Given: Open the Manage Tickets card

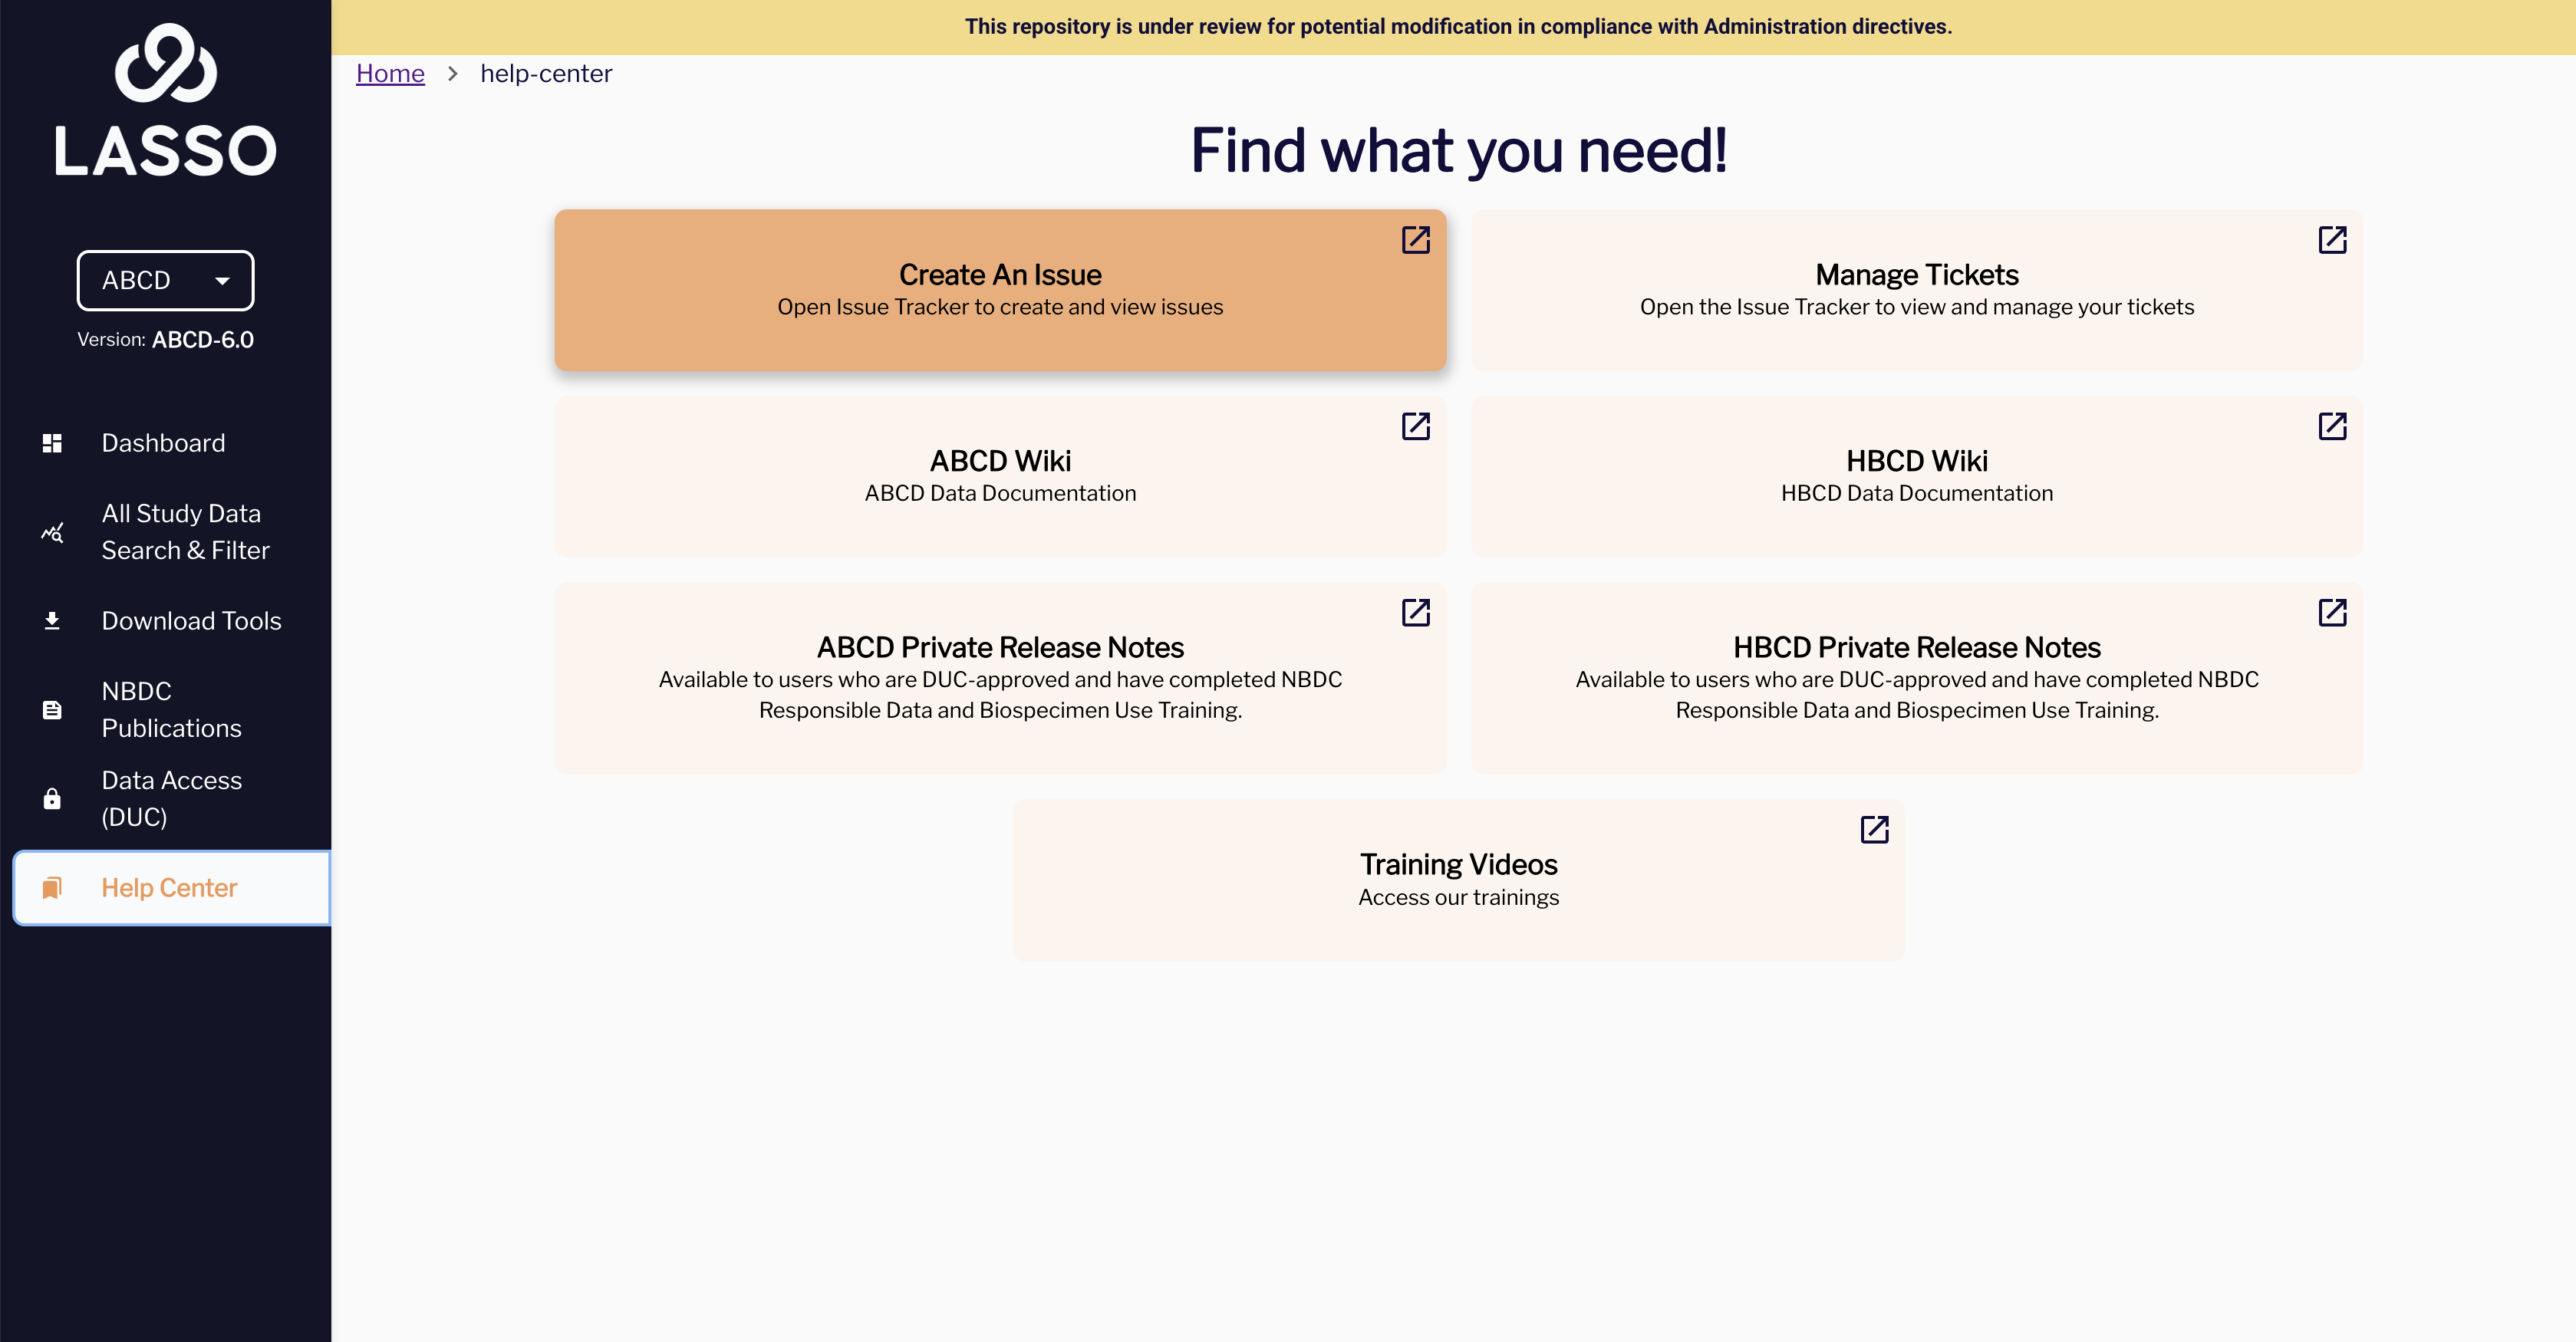Looking at the screenshot, I should [1917, 290].
